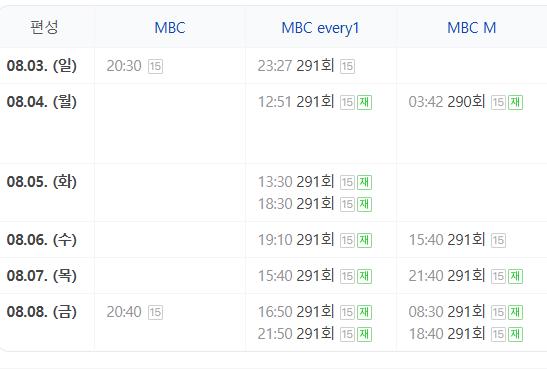547x370 pixels.
Task: Click the 15 rating badge beside 18:30 291회
Action: (x=347, y=204)
